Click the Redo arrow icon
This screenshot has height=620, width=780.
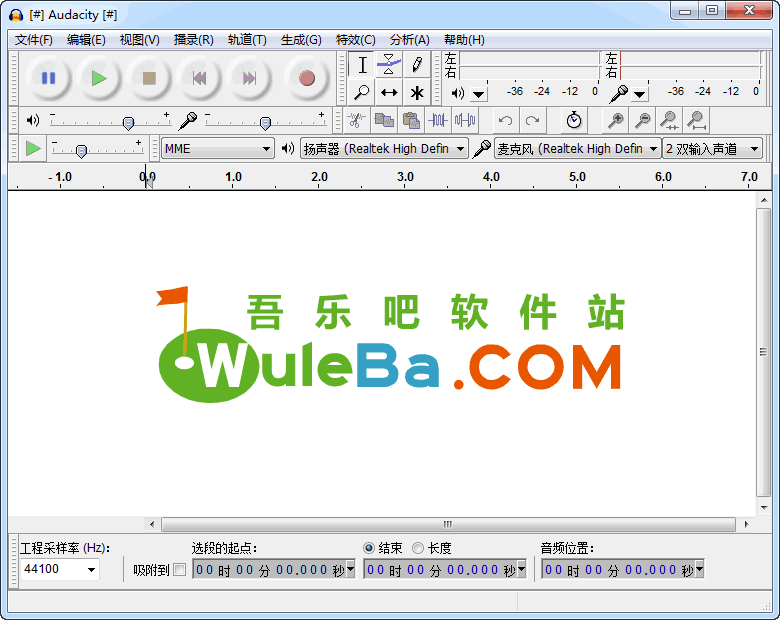click(x=533, y=120)
